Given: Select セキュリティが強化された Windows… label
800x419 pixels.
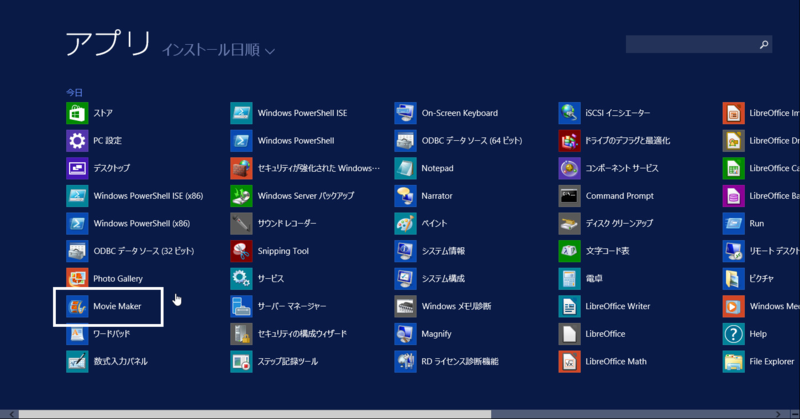Looking at the screenshot, I should coord(318,168).
